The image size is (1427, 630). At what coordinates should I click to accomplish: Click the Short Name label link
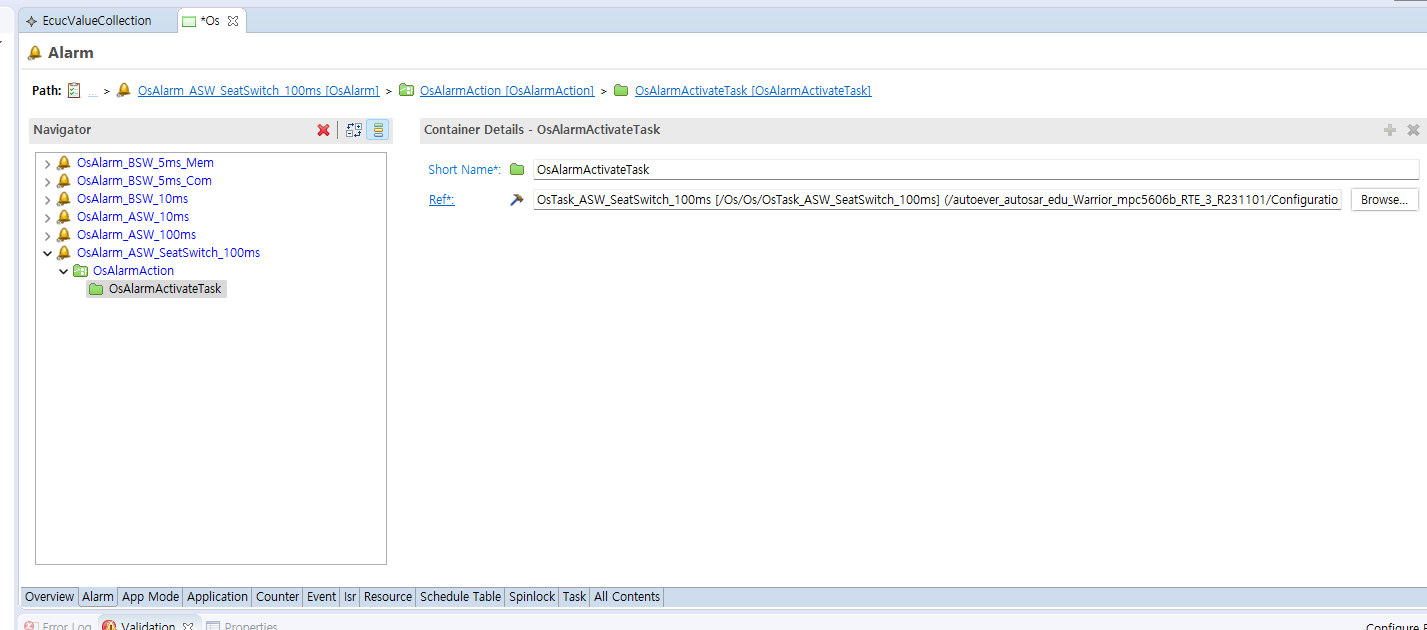click(464, 170)
